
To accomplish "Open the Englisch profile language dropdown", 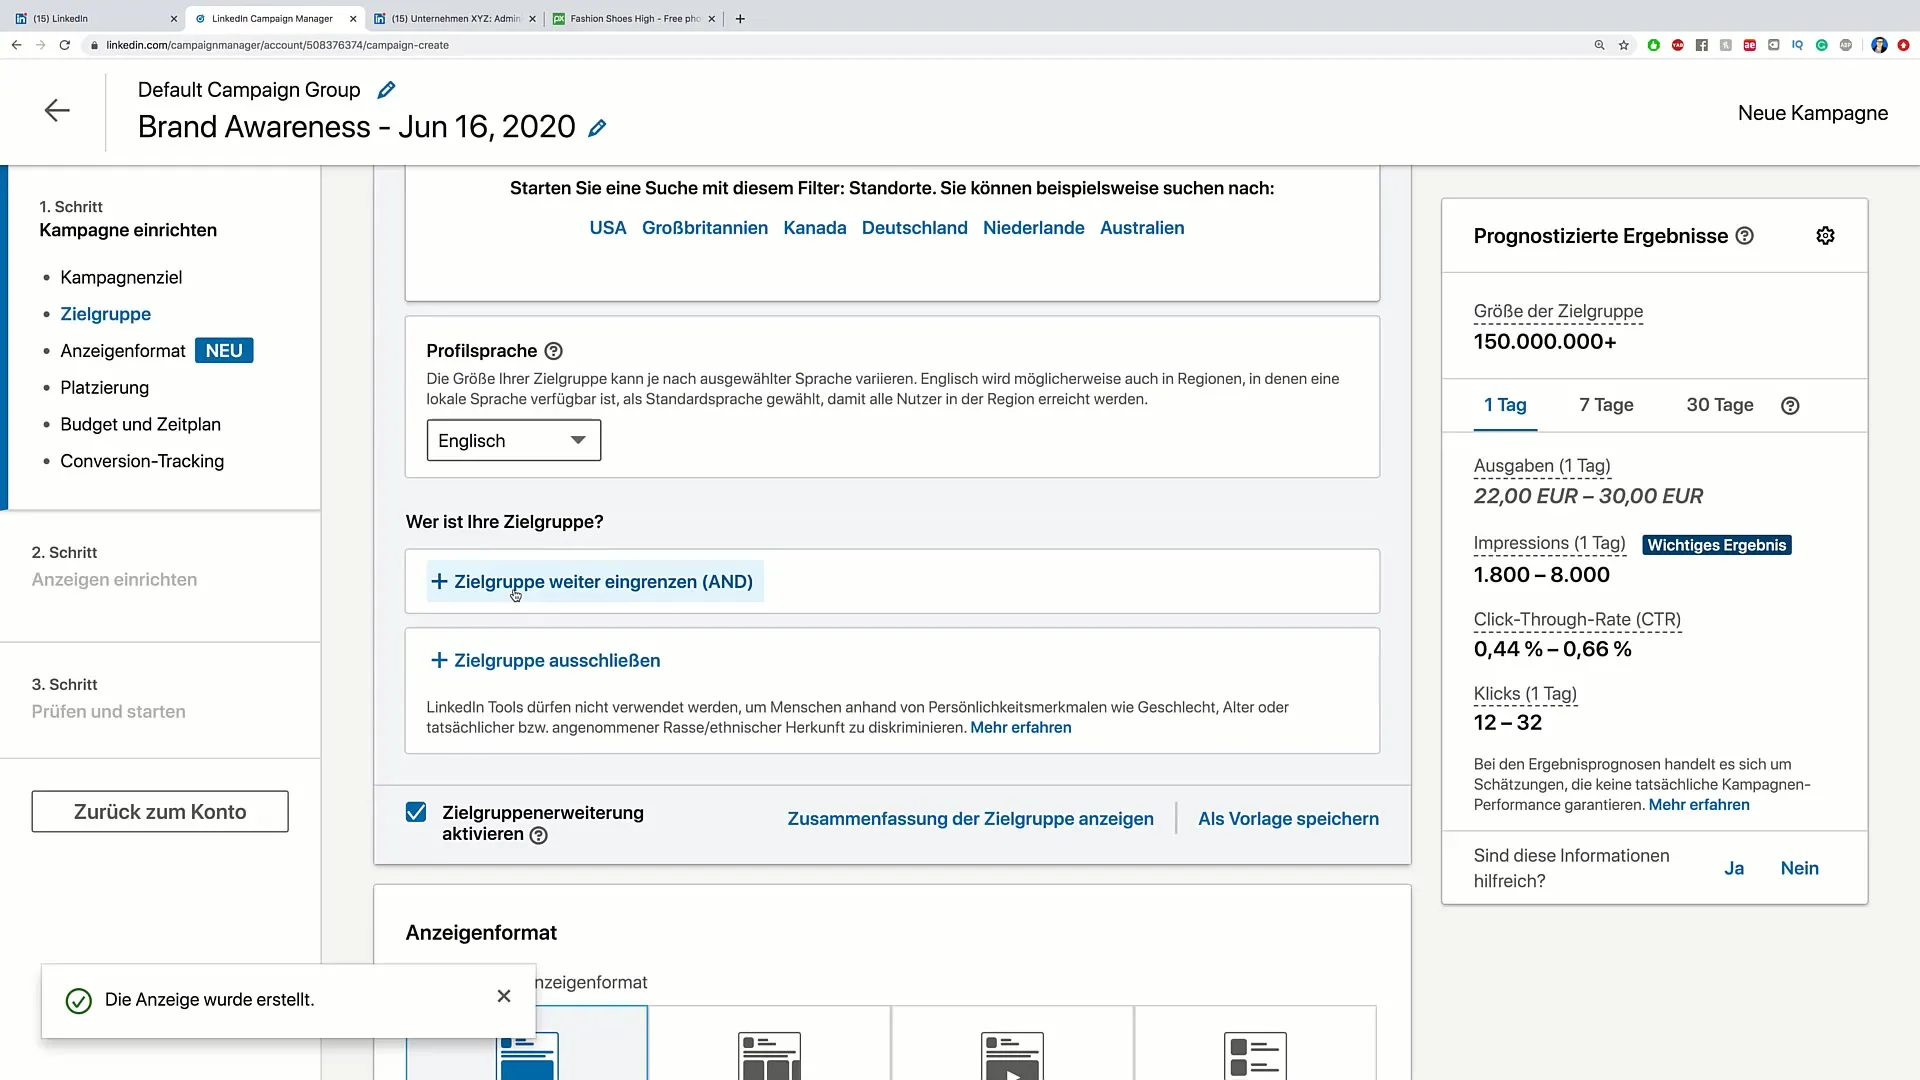I will [513, 440].
